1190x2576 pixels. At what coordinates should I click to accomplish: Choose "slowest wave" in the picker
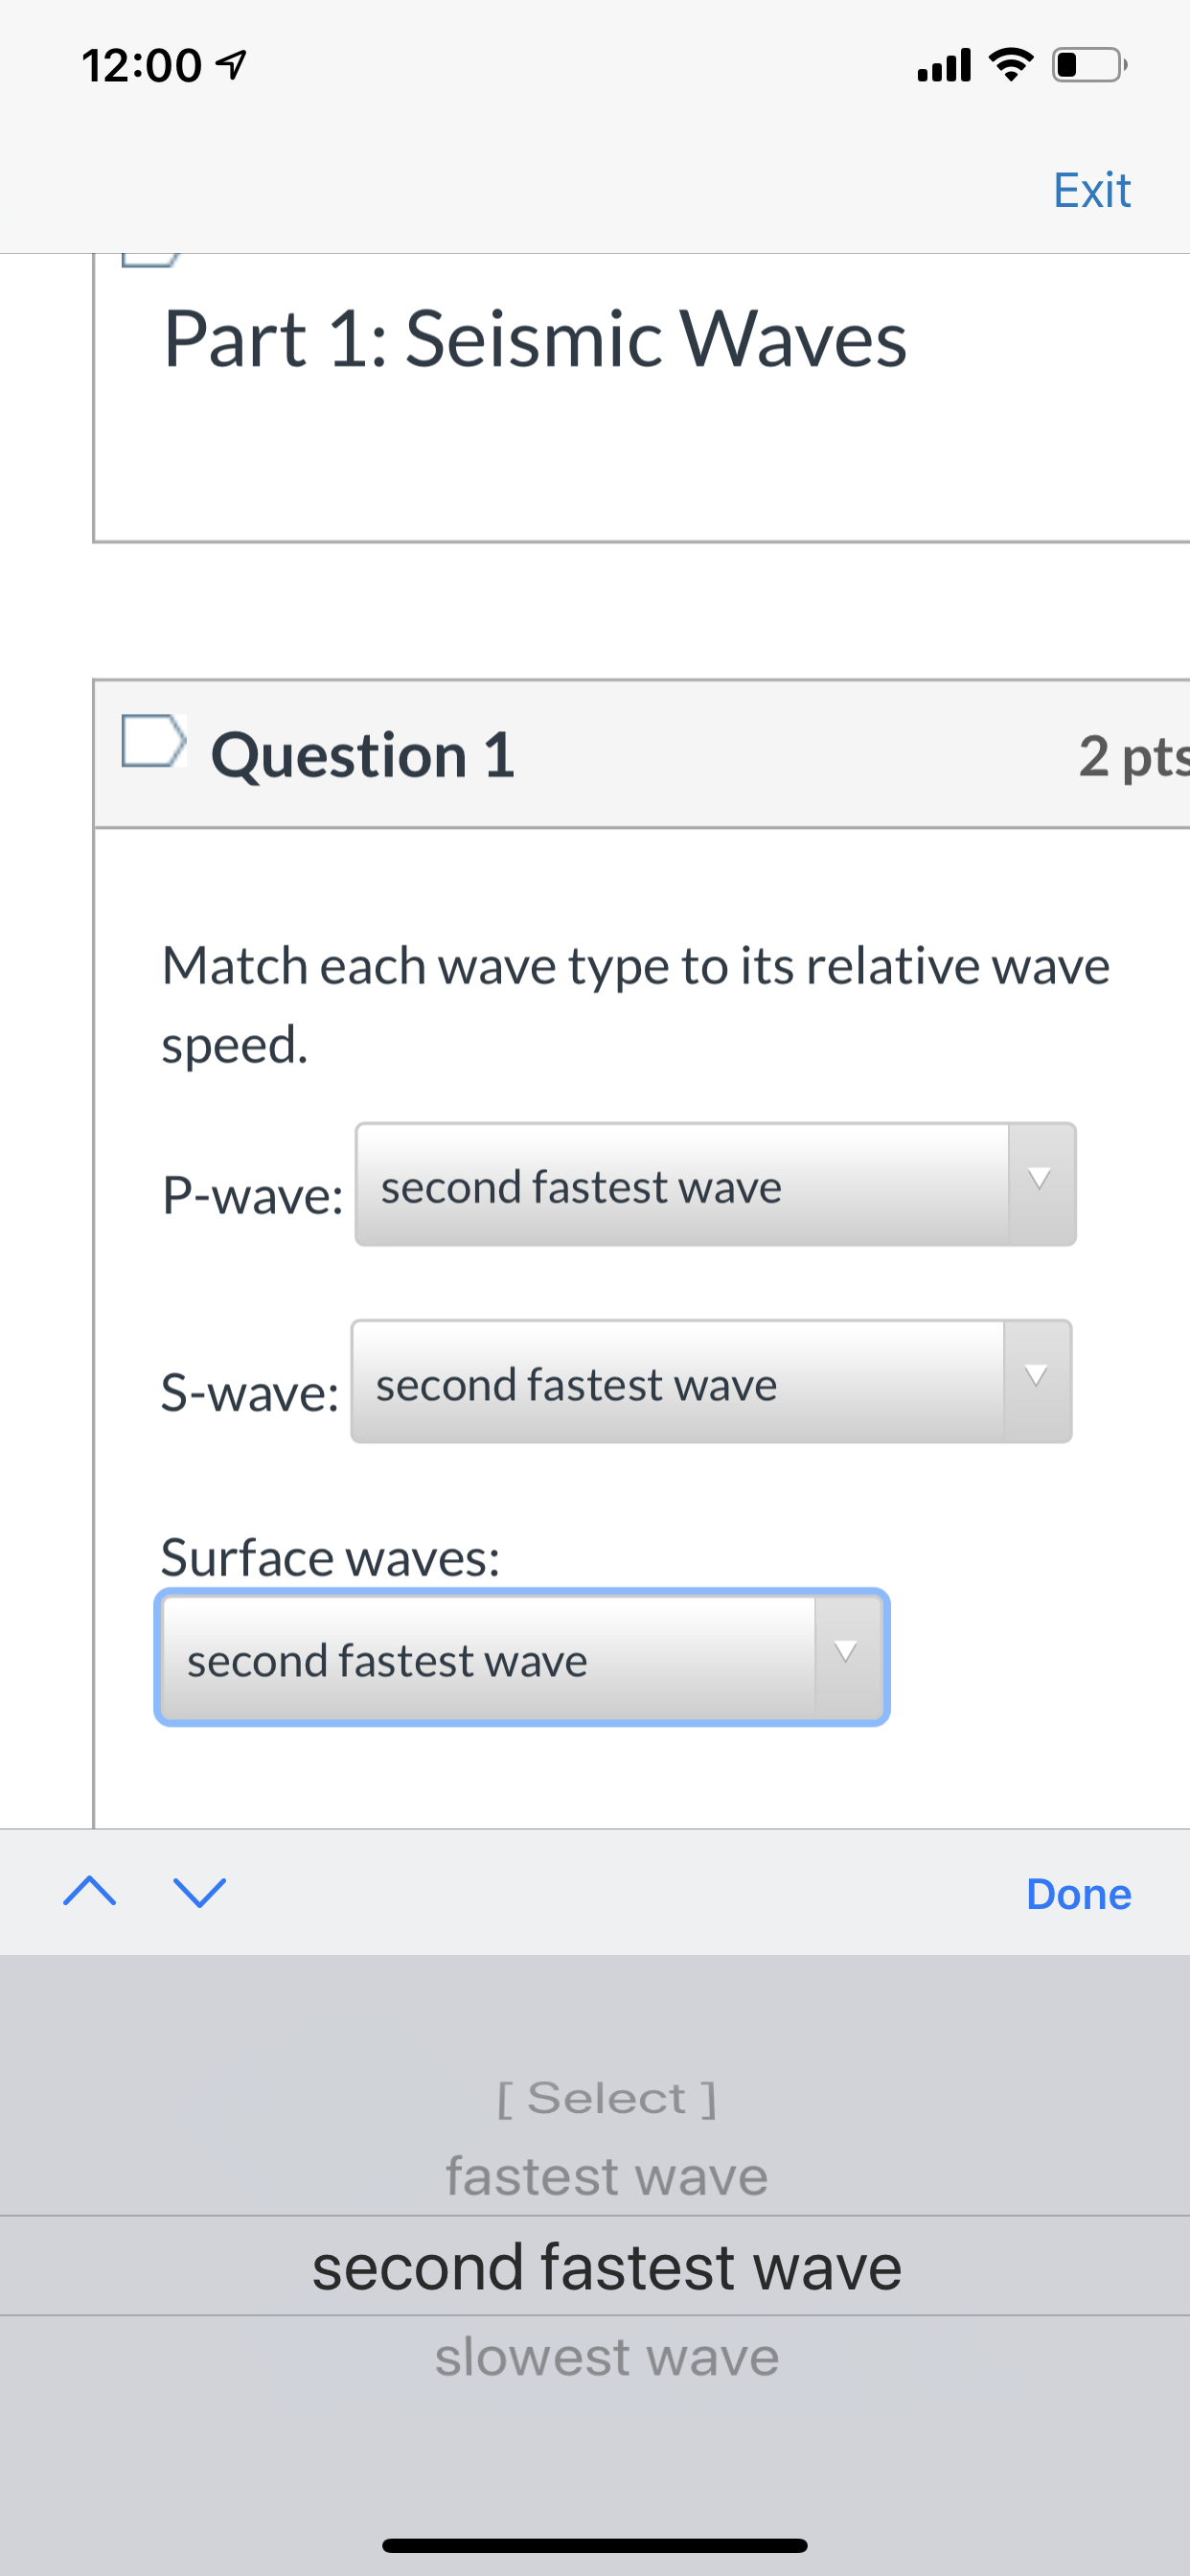(x=606, y=2356)
